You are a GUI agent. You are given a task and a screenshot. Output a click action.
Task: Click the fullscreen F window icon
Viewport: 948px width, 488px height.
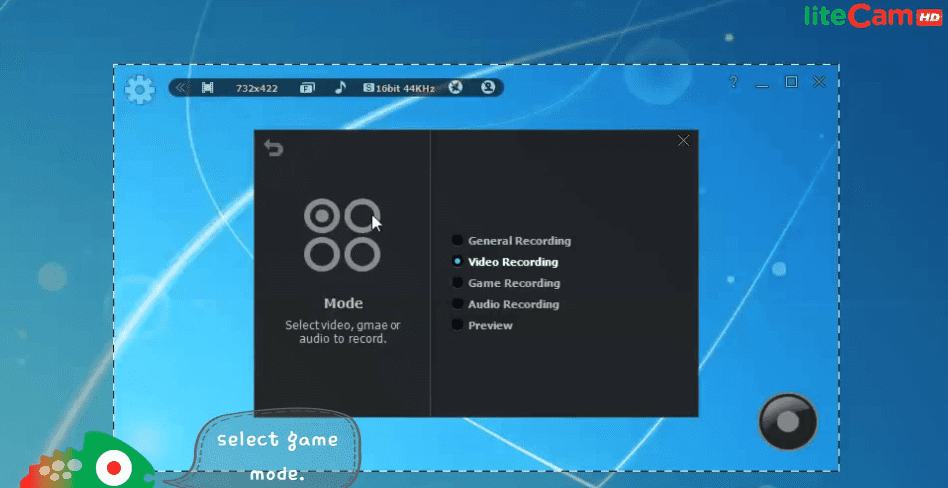click(x=307, y=88)
